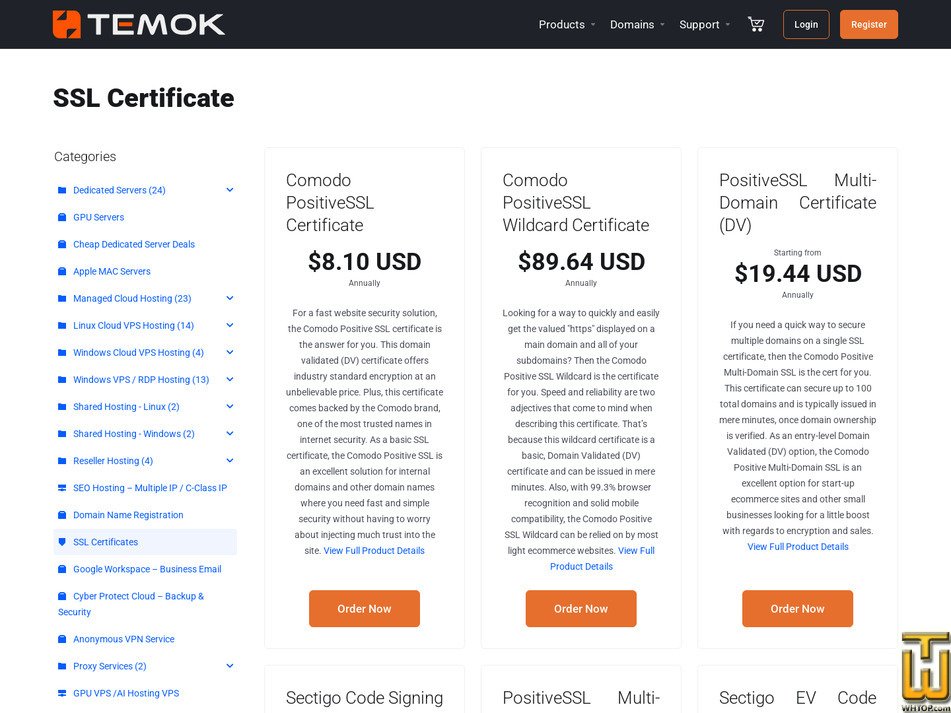Click the monitor icon beside SEO Hosting
This screenshot has height=713, width=951.
click(62, 487)
